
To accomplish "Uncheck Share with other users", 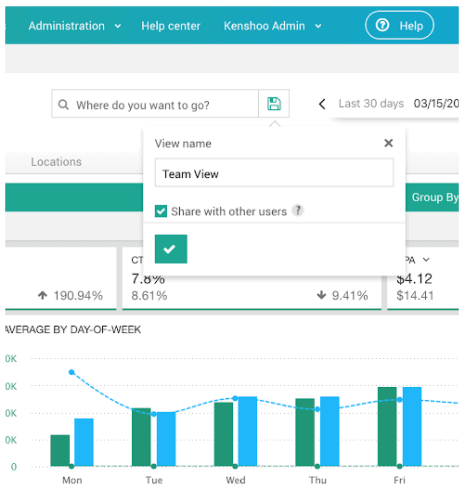I will point(161,211).
